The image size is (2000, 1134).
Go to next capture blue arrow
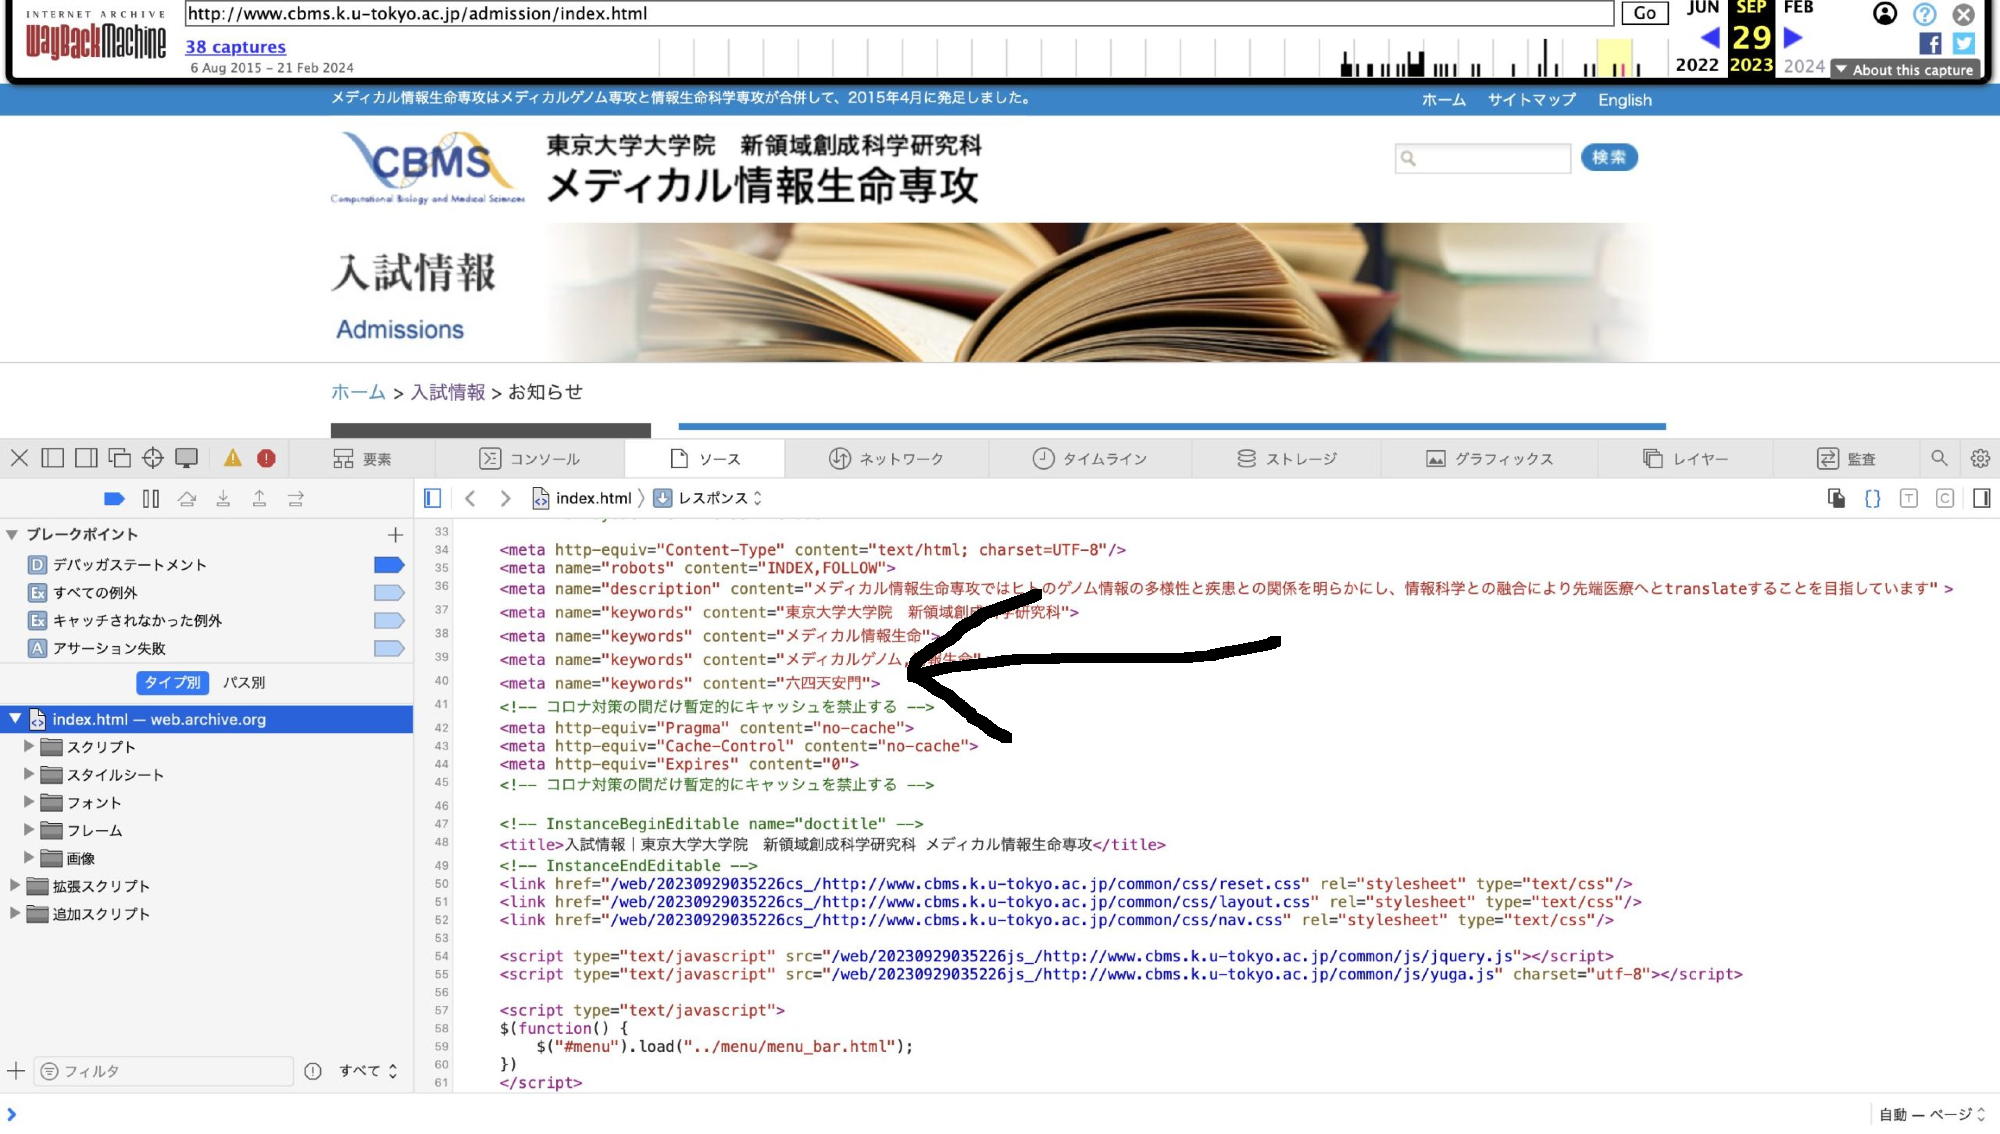pyautogui.click(x=1793, y=38)
